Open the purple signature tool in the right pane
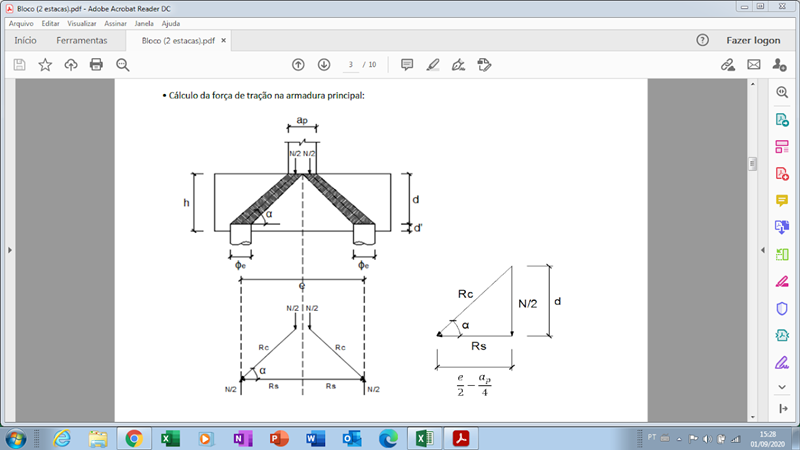 tap(782, 363)
